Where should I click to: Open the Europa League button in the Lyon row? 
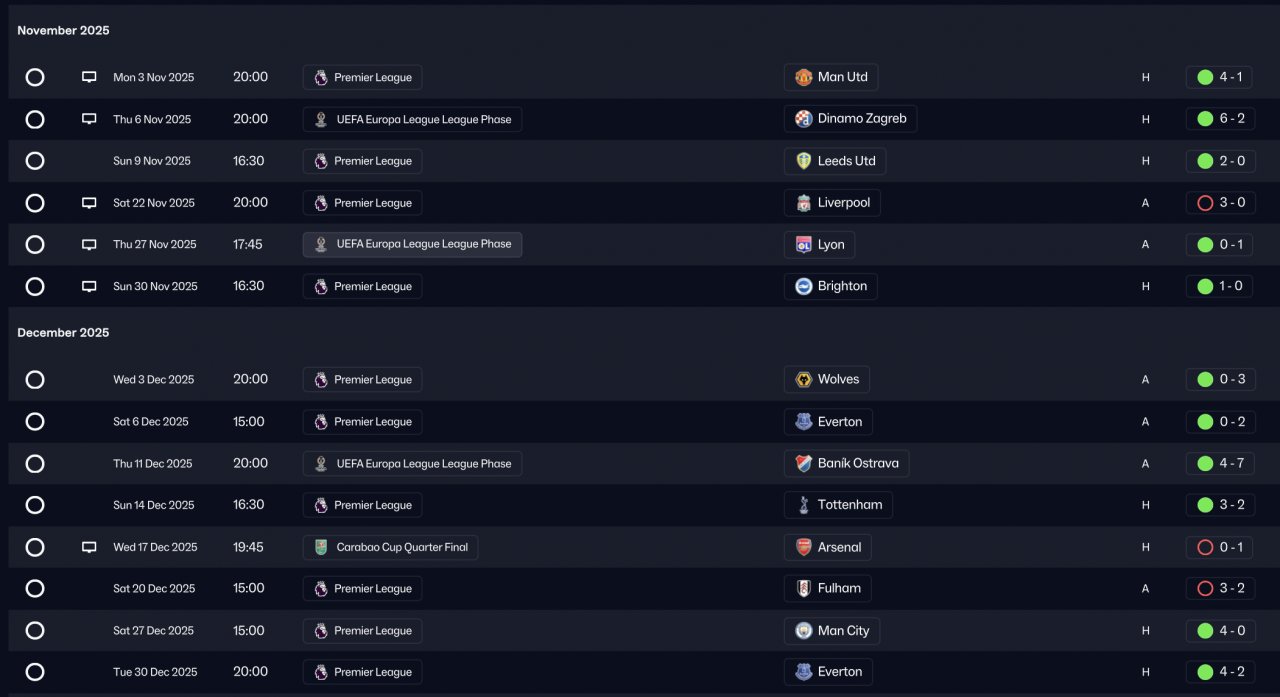[412, 245]
